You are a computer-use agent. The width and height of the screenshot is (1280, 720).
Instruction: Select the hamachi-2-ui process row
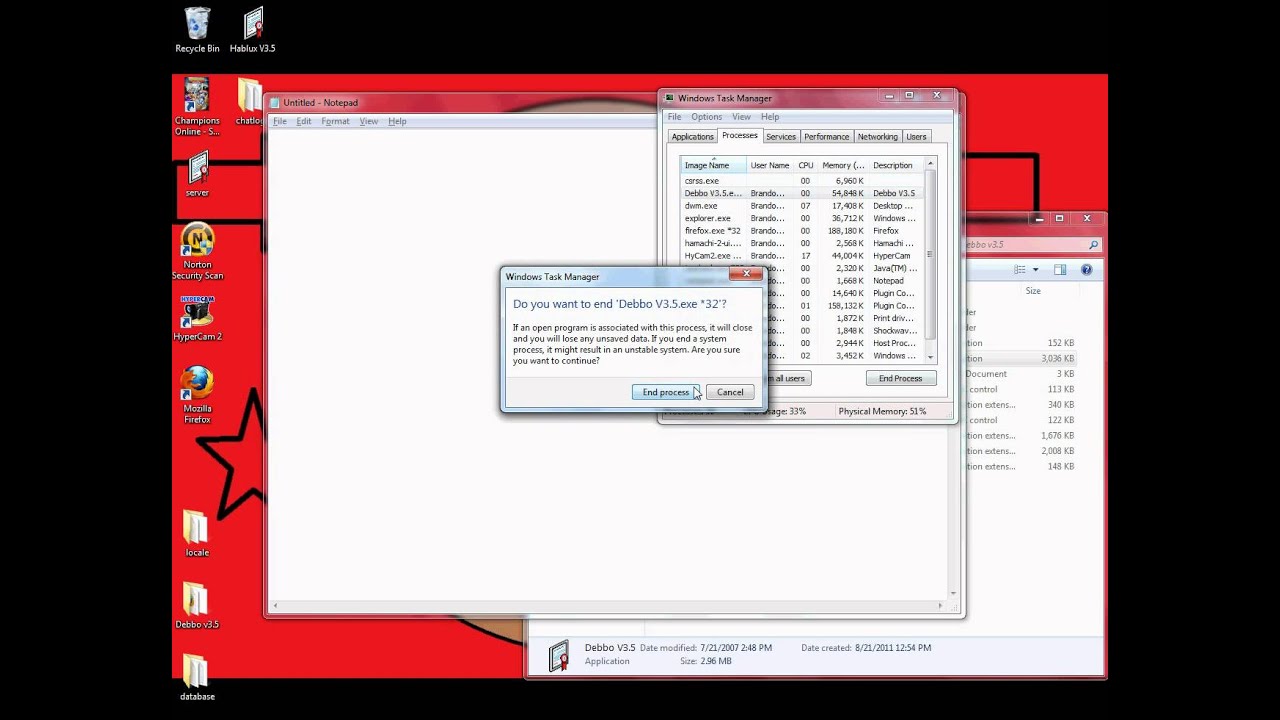[x=803, y=243]
